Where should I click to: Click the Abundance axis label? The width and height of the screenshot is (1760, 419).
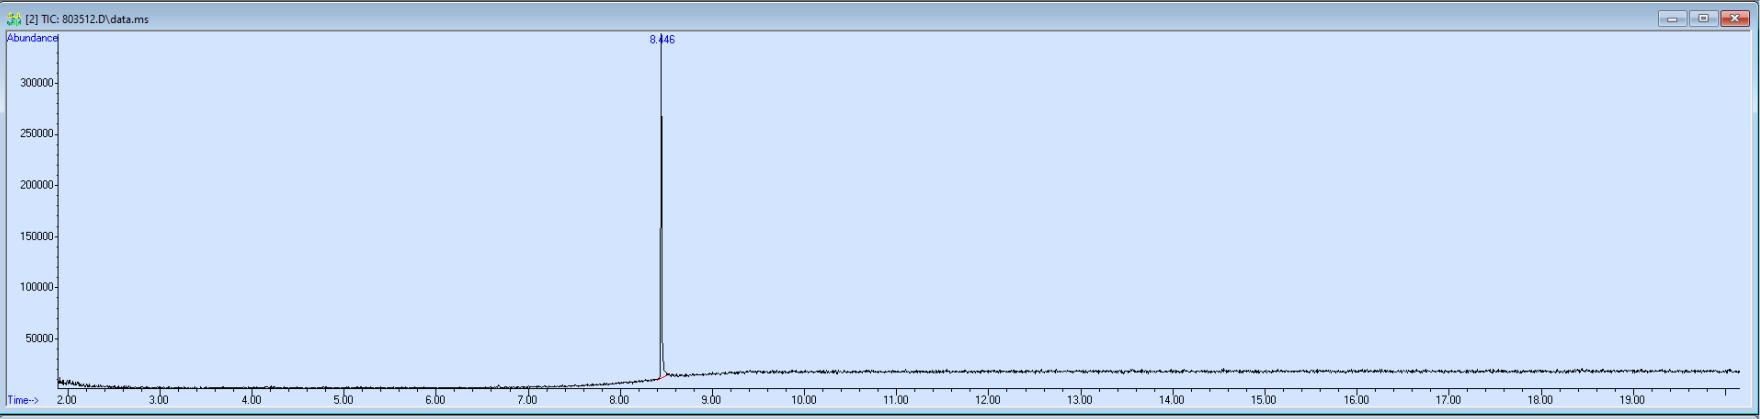pyautogui.click(x=32, y=38)
